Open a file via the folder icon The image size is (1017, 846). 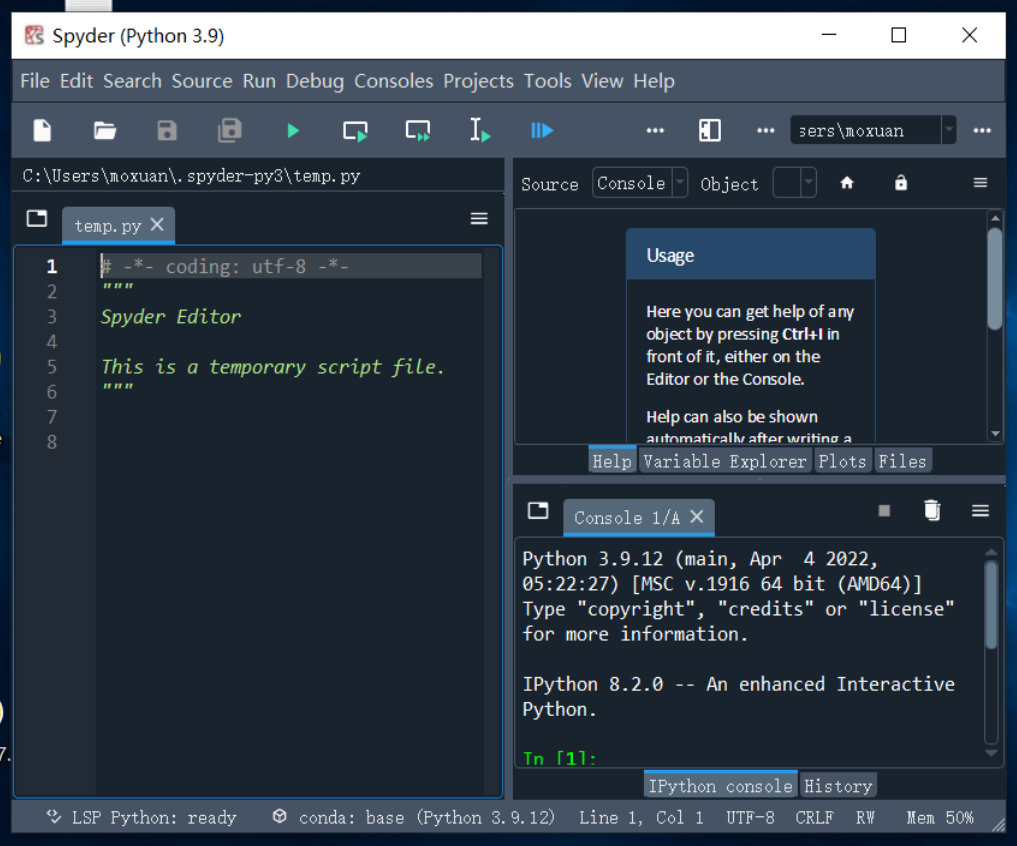(104, 131)
